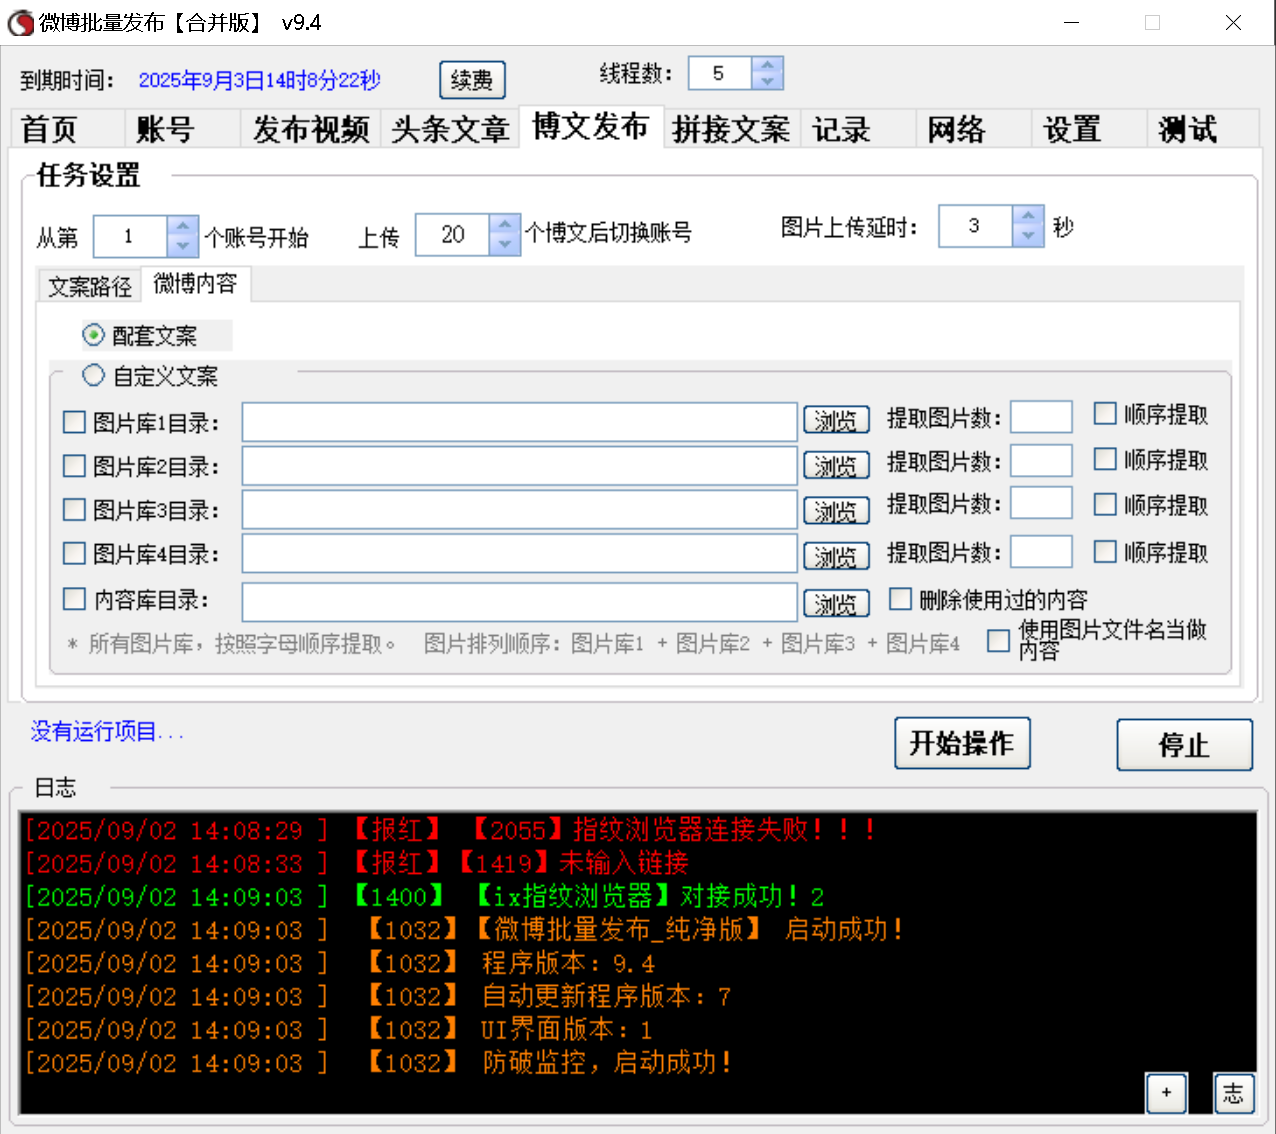The image size is (1276, 1134).
Task: Select the 配套文案 radio button
Action: (93, 335)
